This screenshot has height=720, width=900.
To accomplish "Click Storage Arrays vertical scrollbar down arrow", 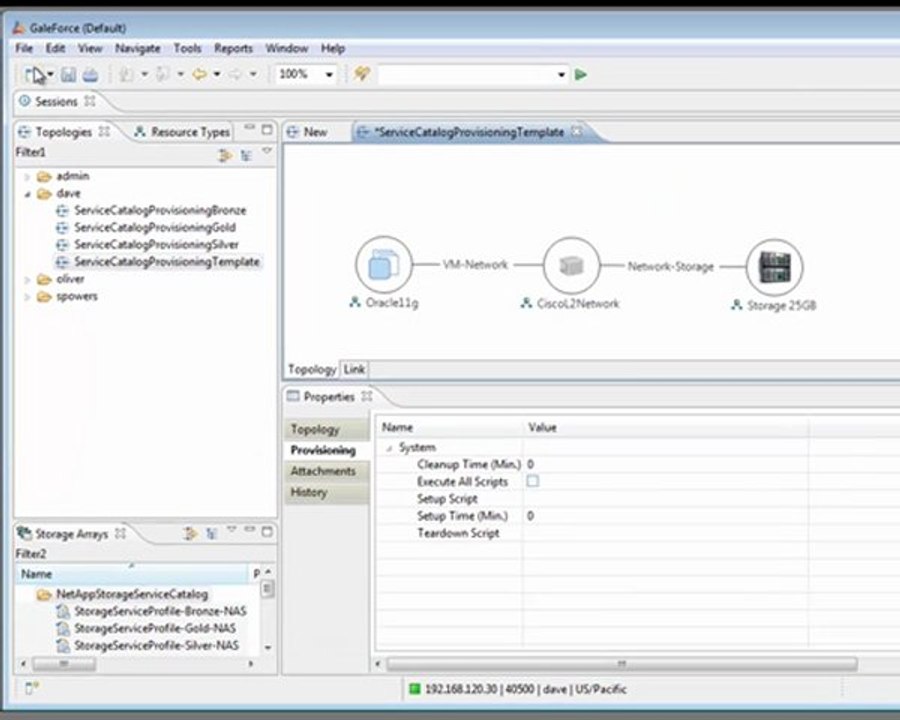I will pos(267,647).
